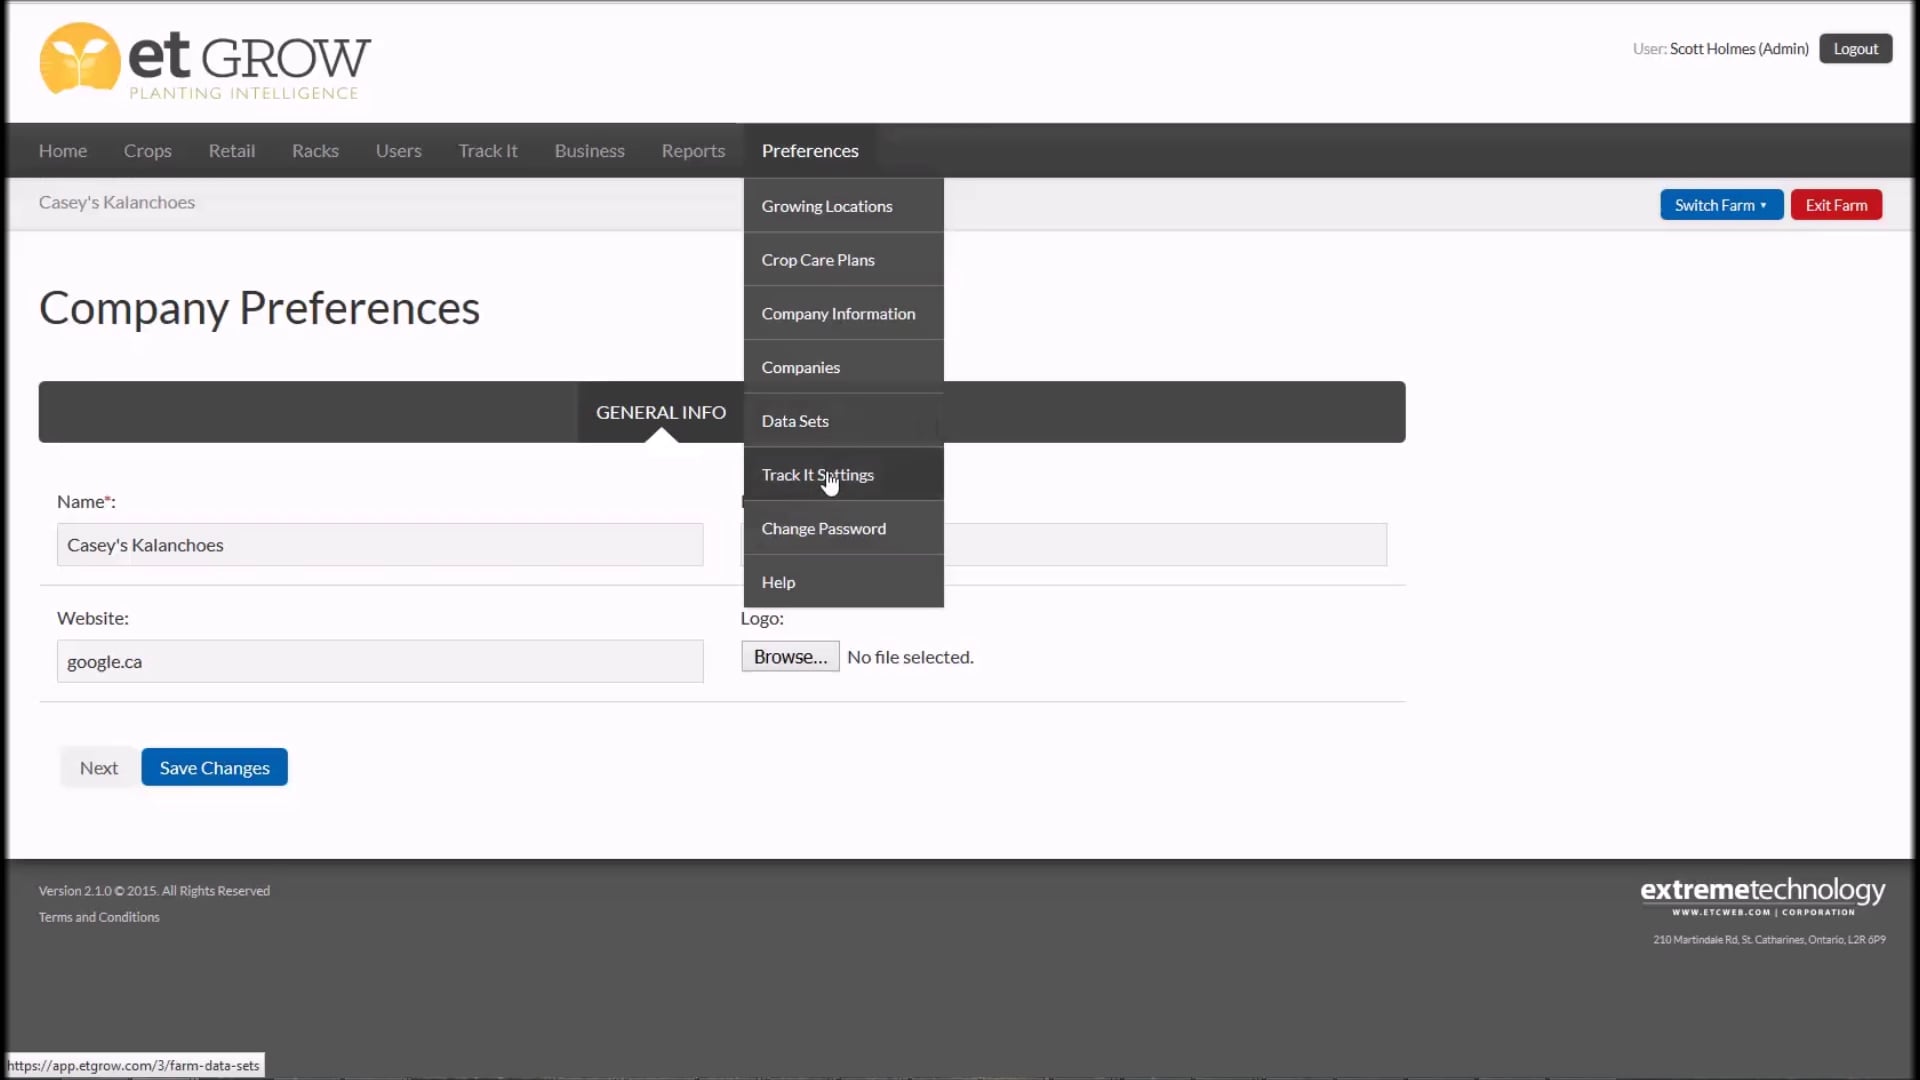Open the Switch Farm dropdown
This screenshot has height=1080, width=1920.
(1721, 204)
